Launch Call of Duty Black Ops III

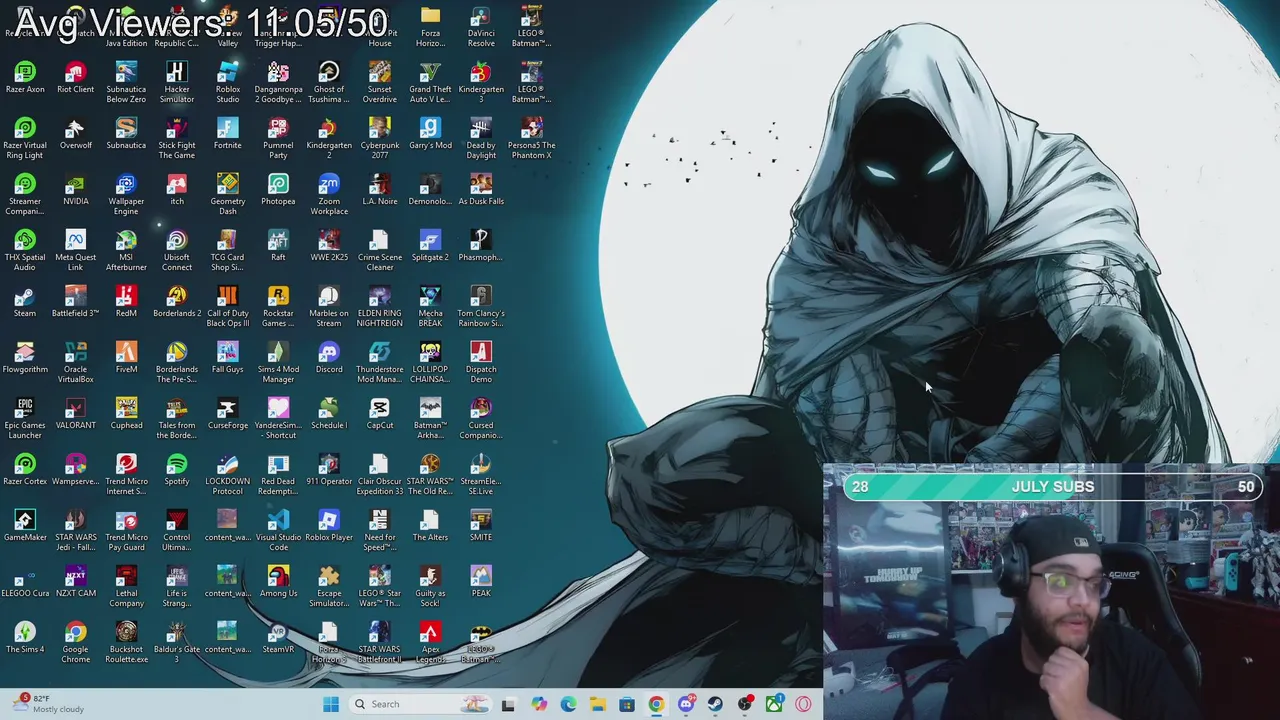coord(228,307)
